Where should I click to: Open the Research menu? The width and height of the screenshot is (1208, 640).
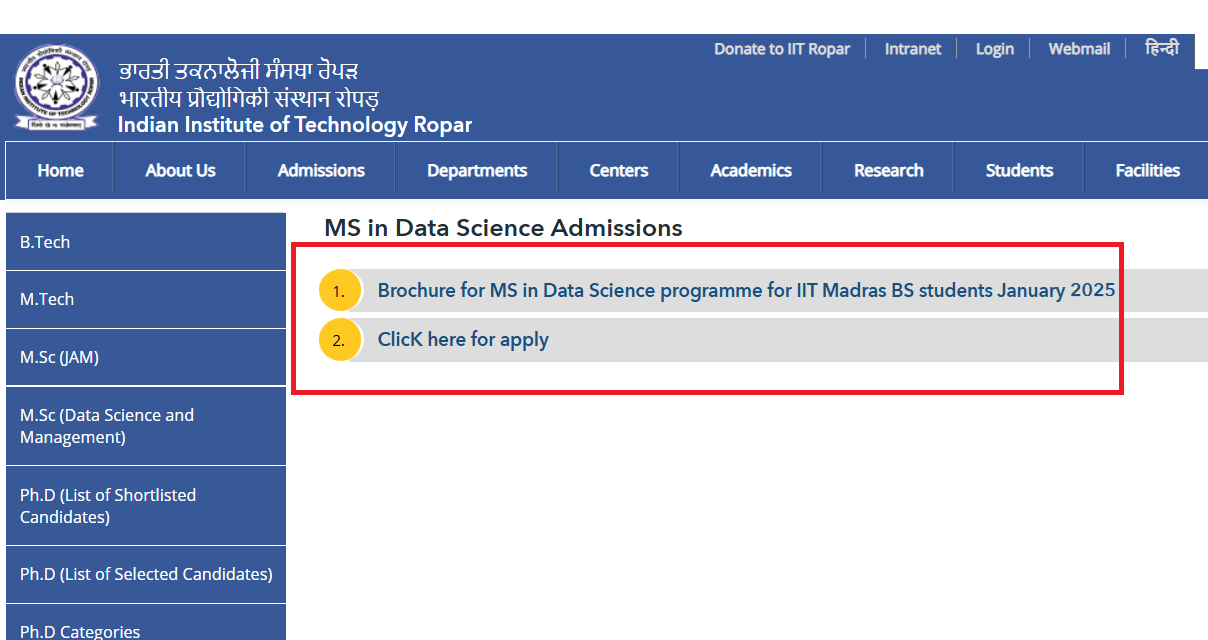click(888, 170)
